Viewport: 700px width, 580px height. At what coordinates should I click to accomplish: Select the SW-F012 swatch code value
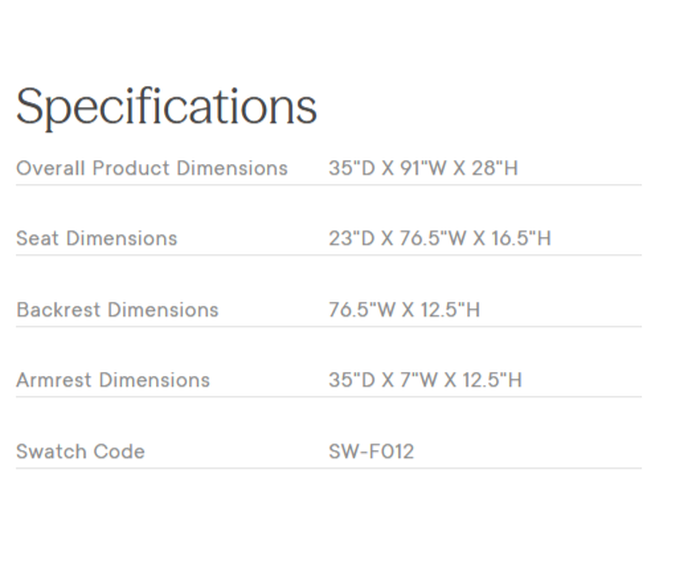click(x=371, y=451)
